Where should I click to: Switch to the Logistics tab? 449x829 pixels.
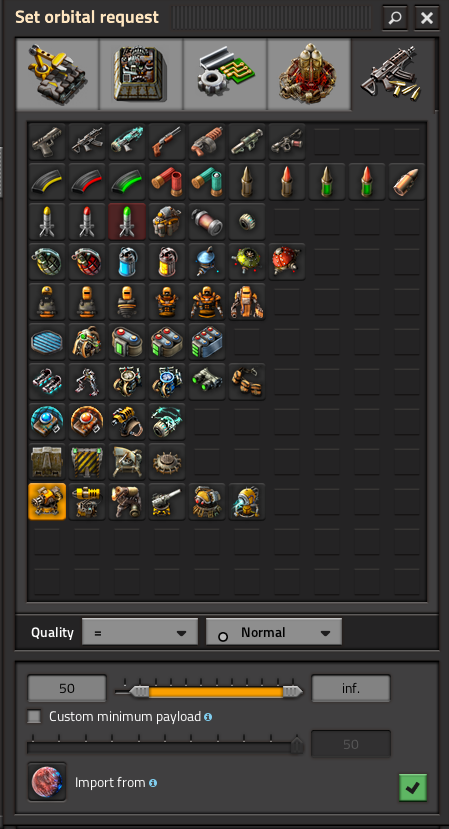58,74
